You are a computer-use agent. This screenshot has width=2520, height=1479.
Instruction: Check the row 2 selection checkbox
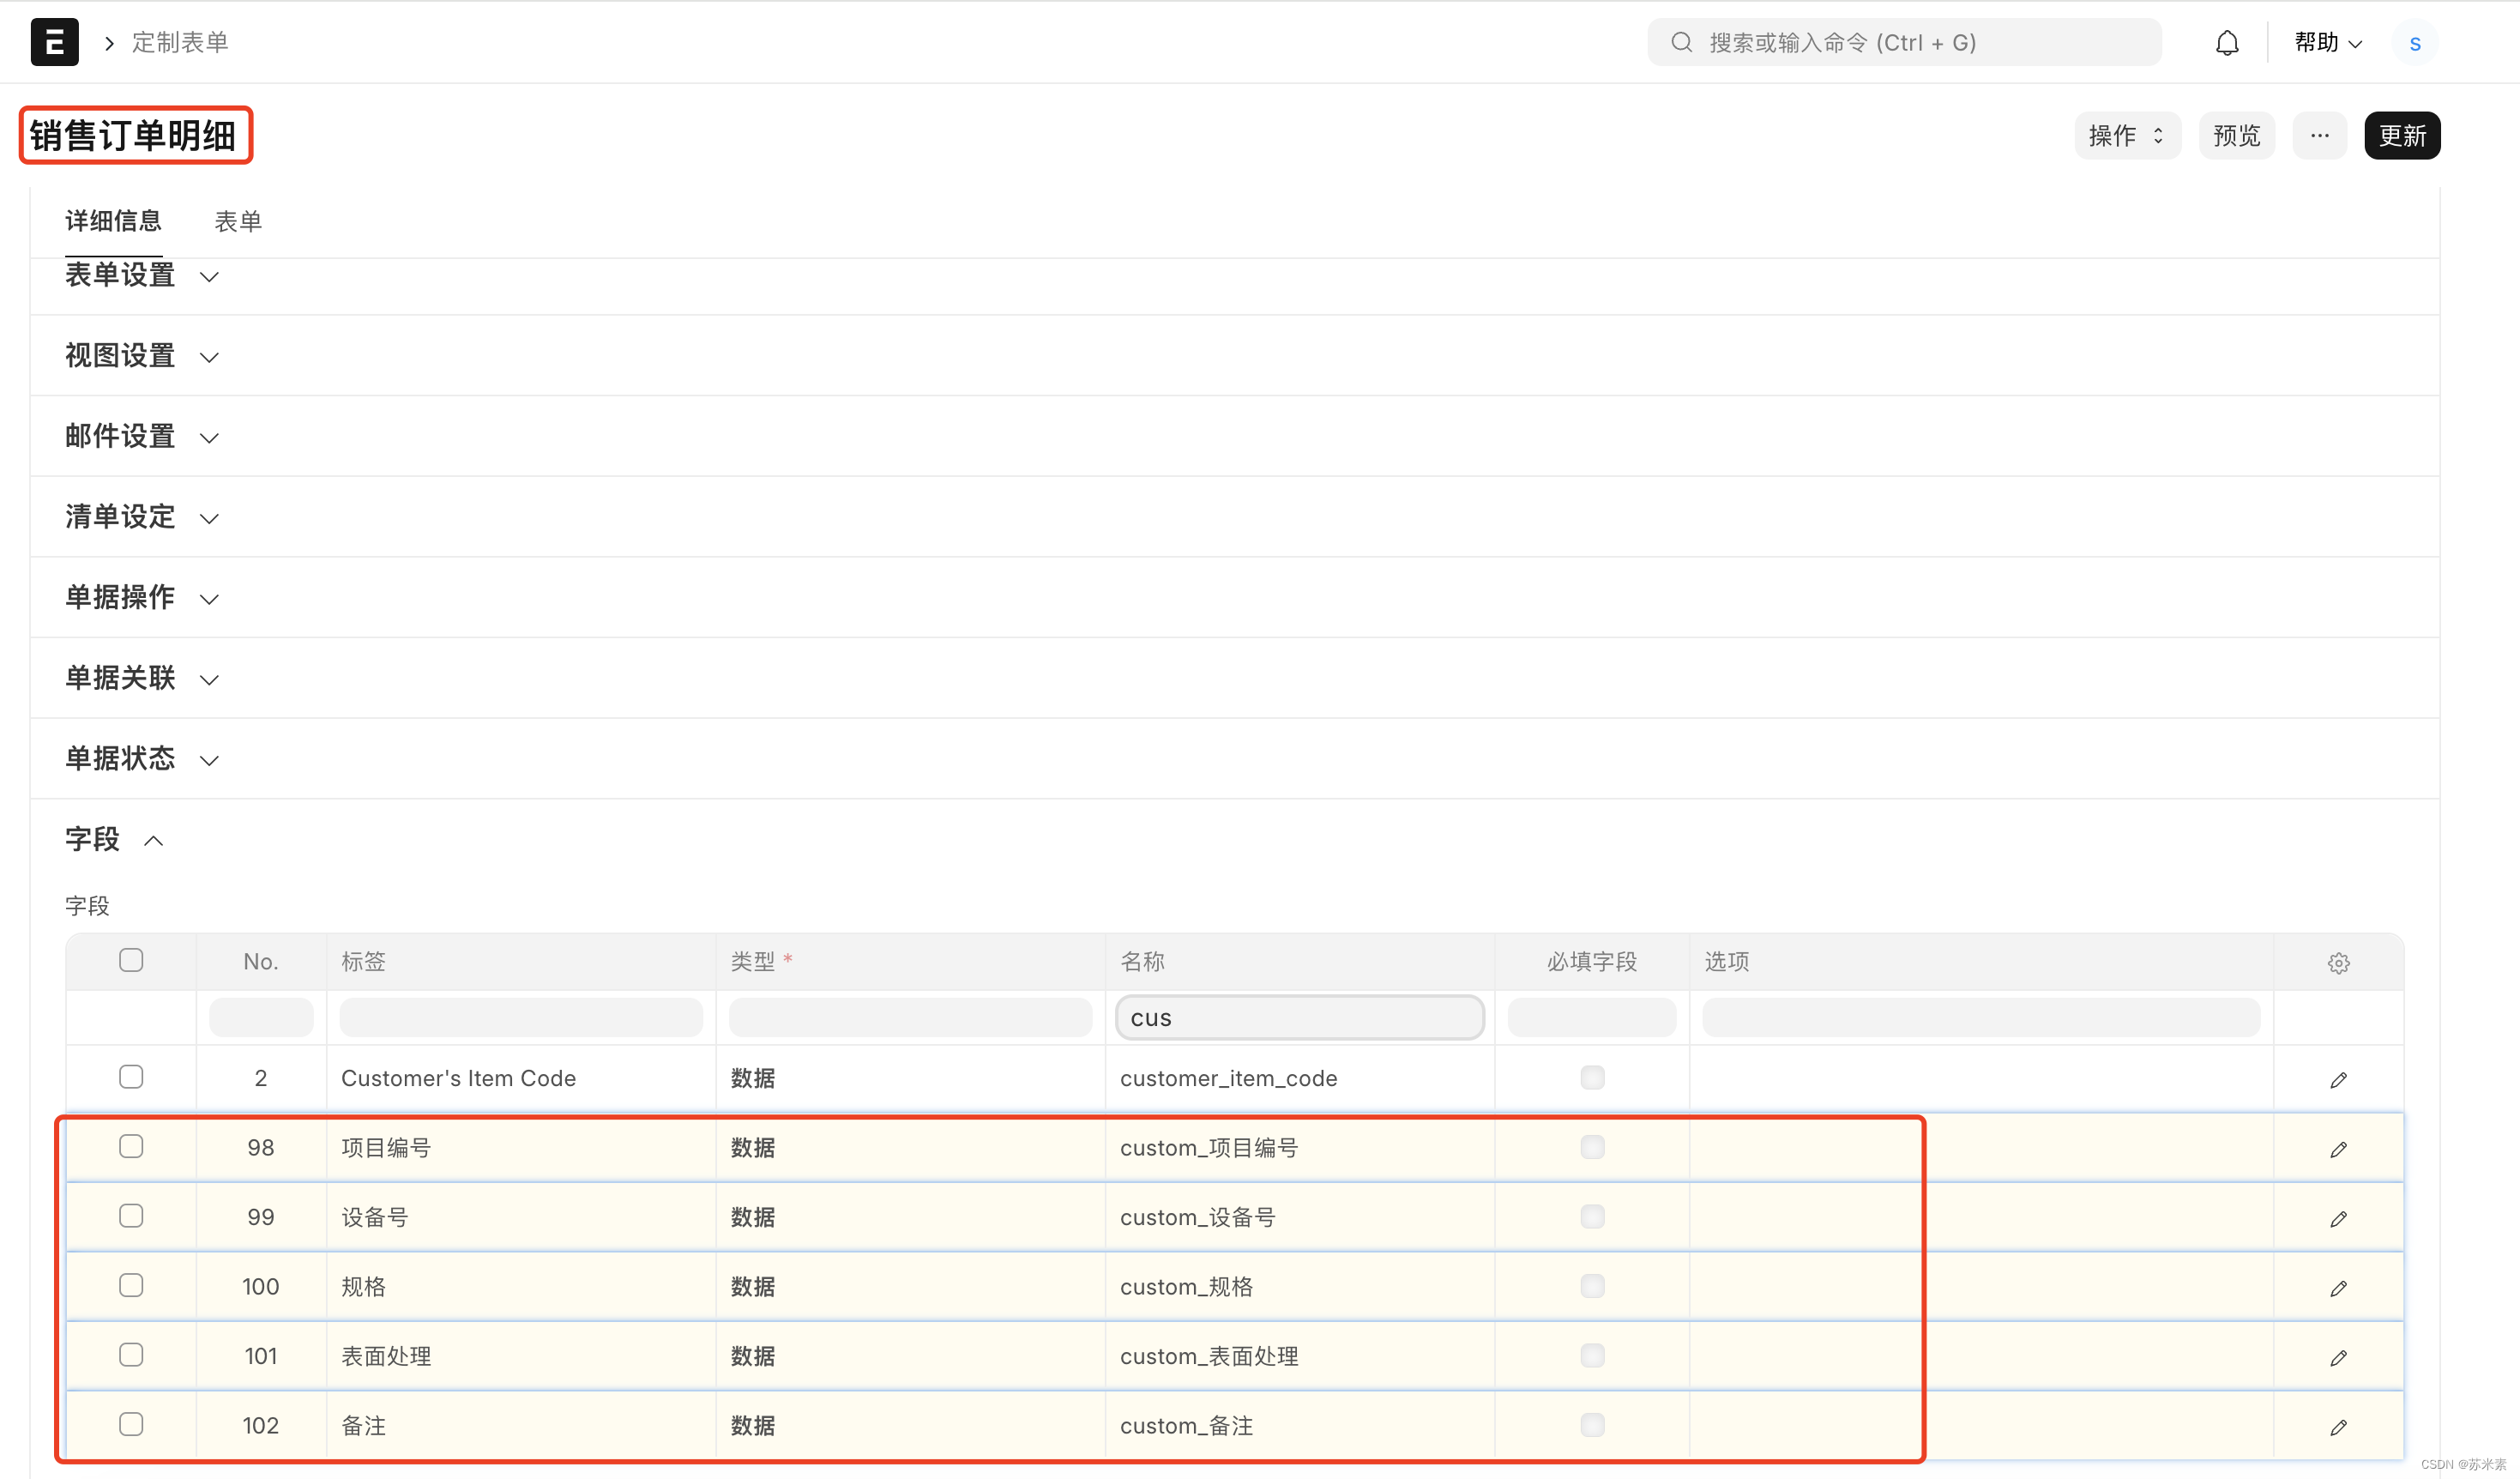tap(131, 1076)
